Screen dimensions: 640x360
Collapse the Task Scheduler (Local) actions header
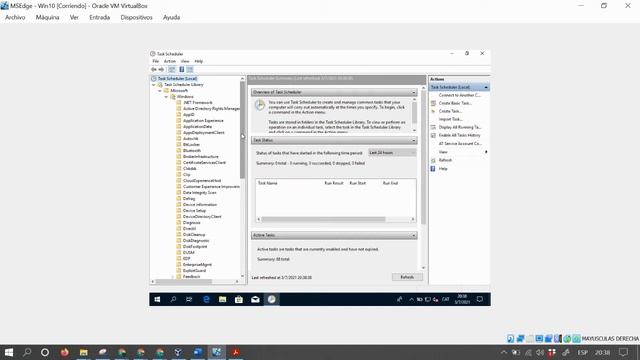(486, 87)
